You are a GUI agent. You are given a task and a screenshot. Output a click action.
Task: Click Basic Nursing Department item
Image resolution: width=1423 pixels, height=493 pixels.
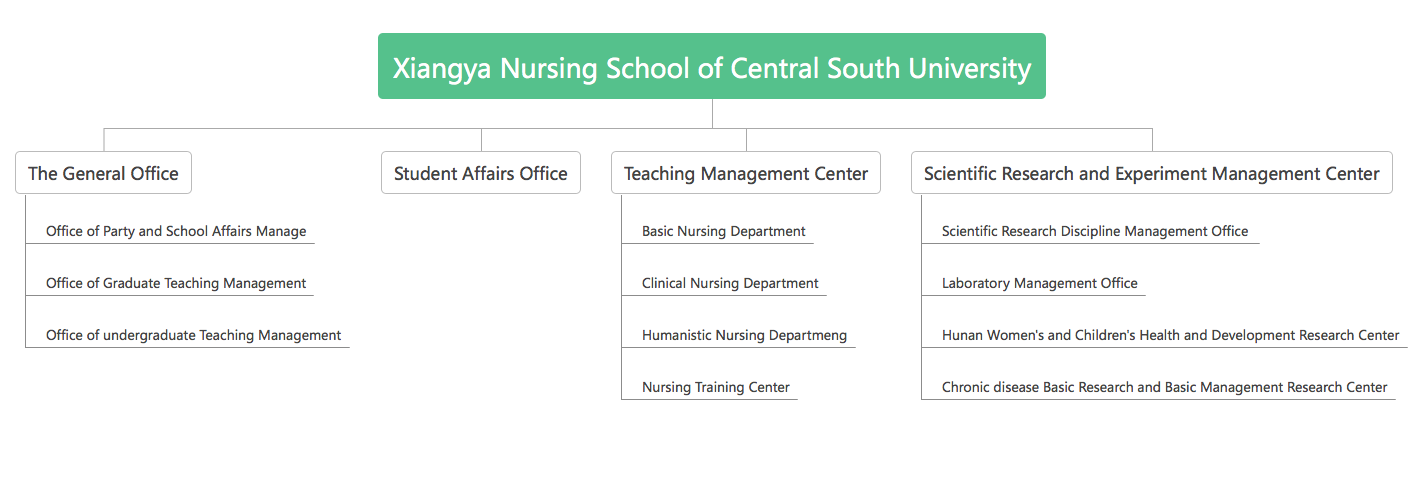723,231
